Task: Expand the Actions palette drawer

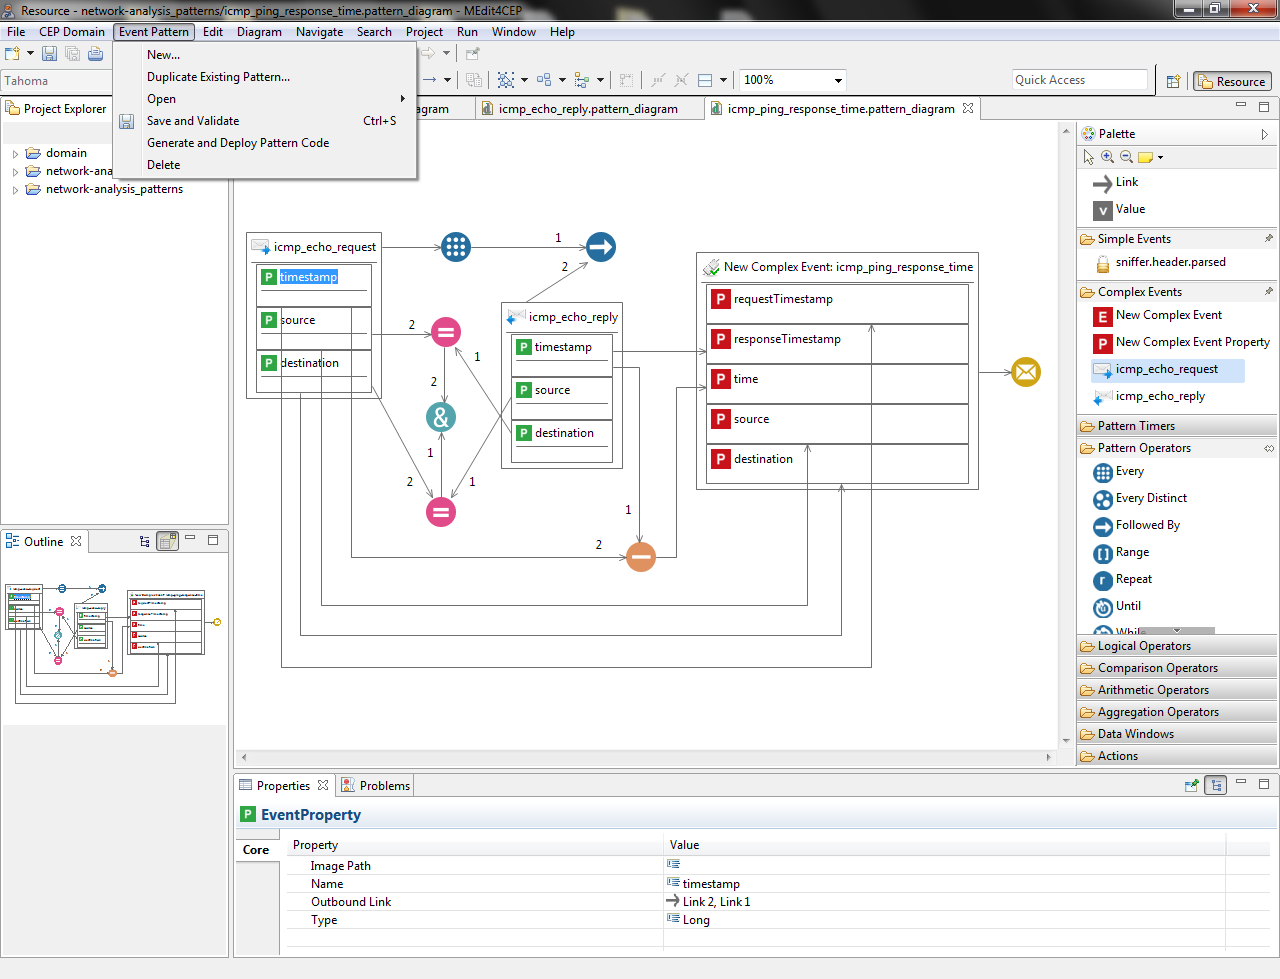Action: tap(1177, 756)
